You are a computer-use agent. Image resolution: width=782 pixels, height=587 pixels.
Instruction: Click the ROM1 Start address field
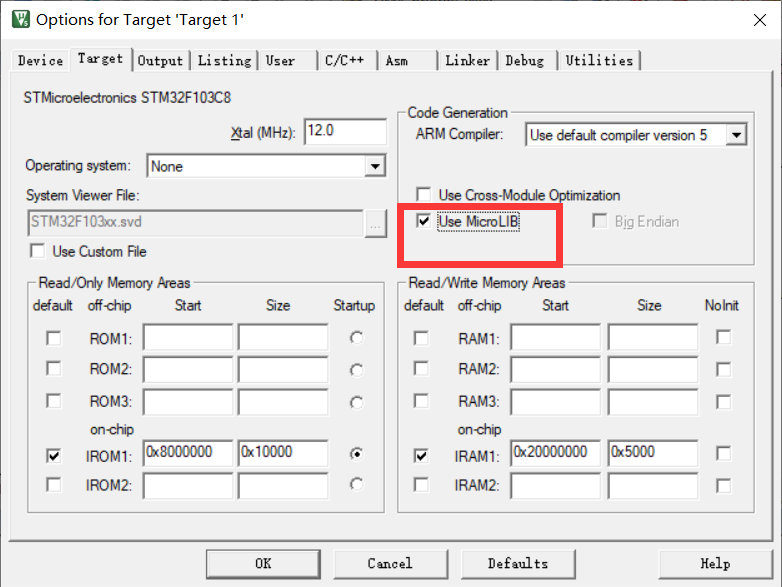coord(188,337)
